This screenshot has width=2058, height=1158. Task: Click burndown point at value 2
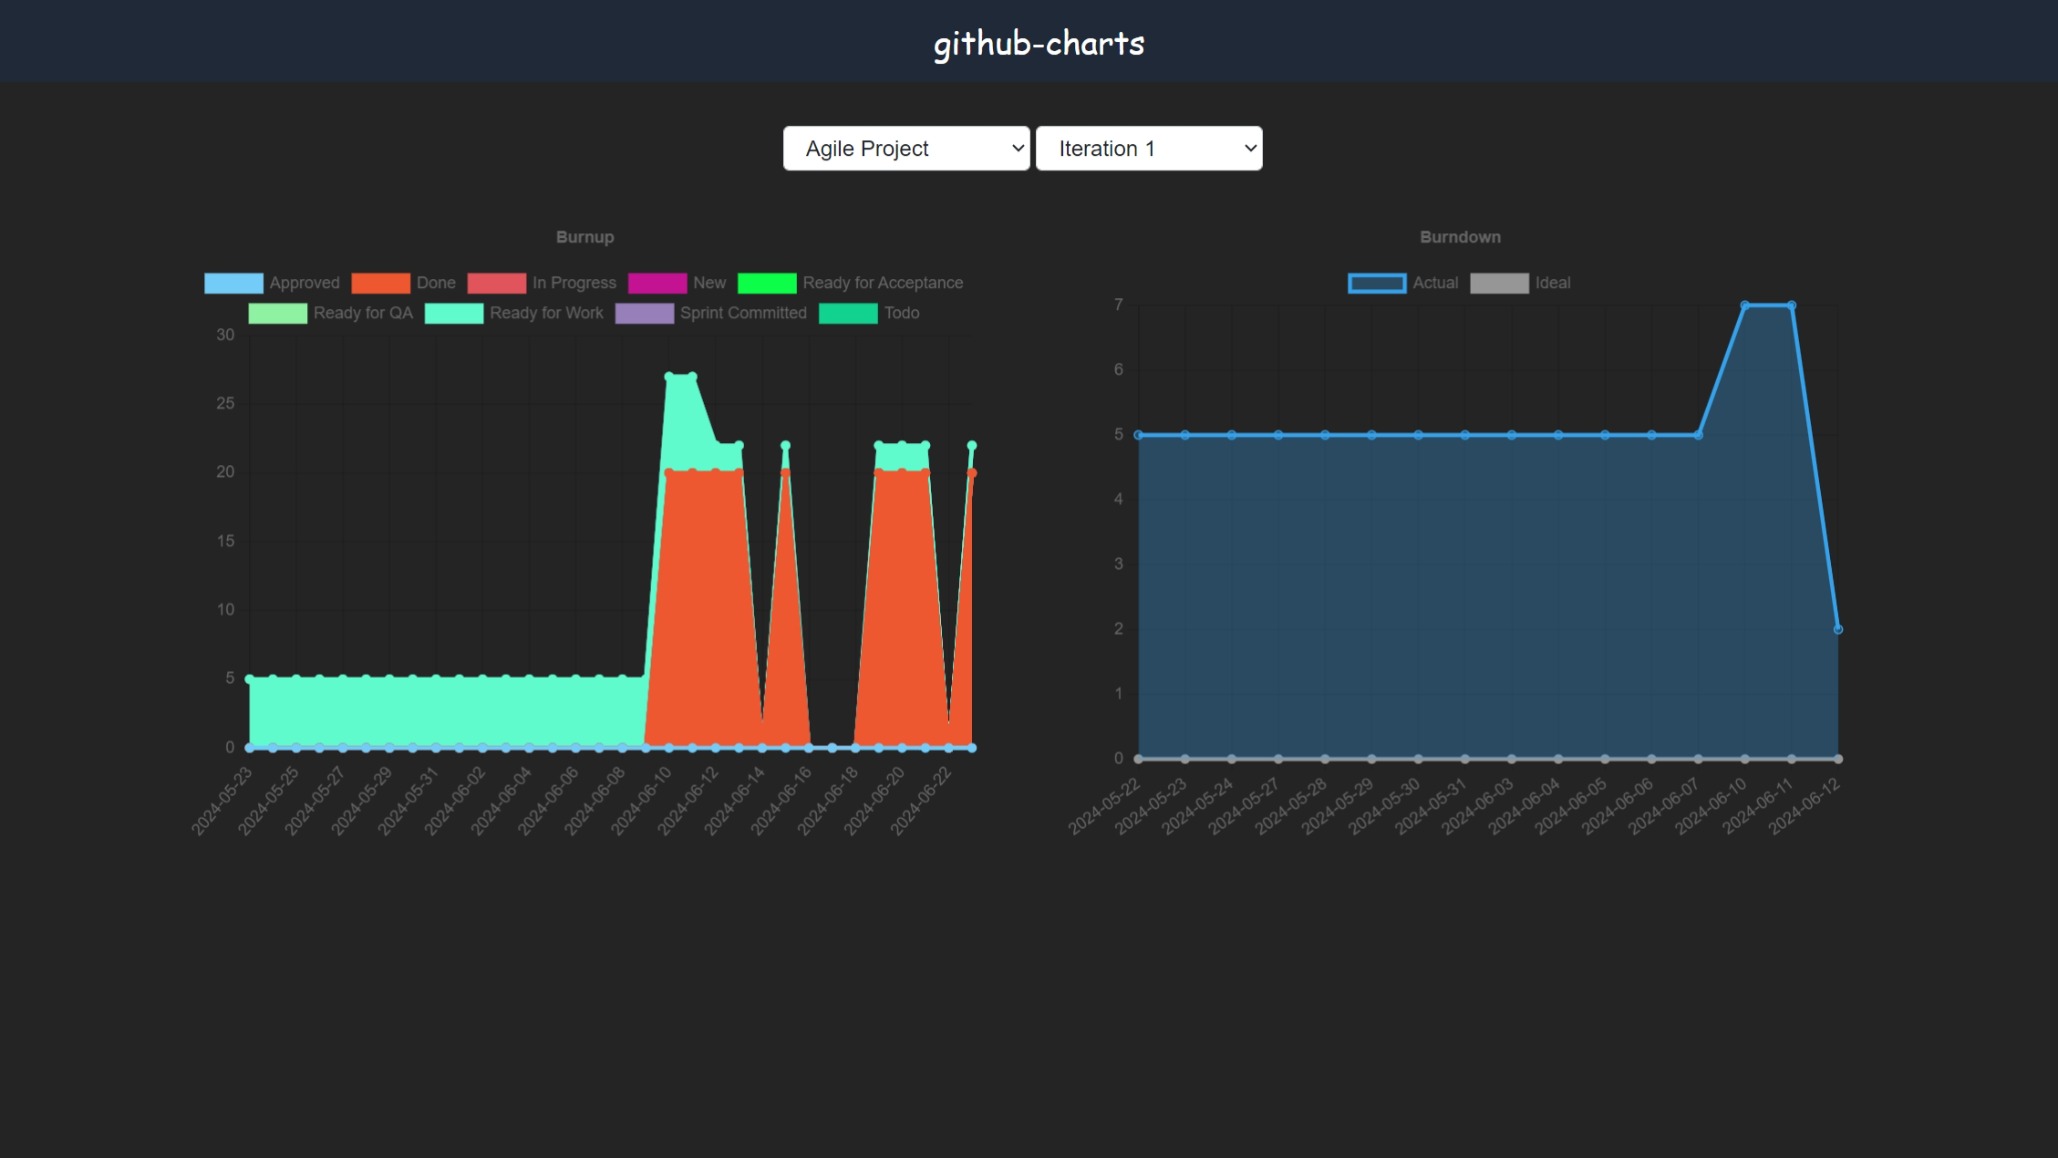1838,629
